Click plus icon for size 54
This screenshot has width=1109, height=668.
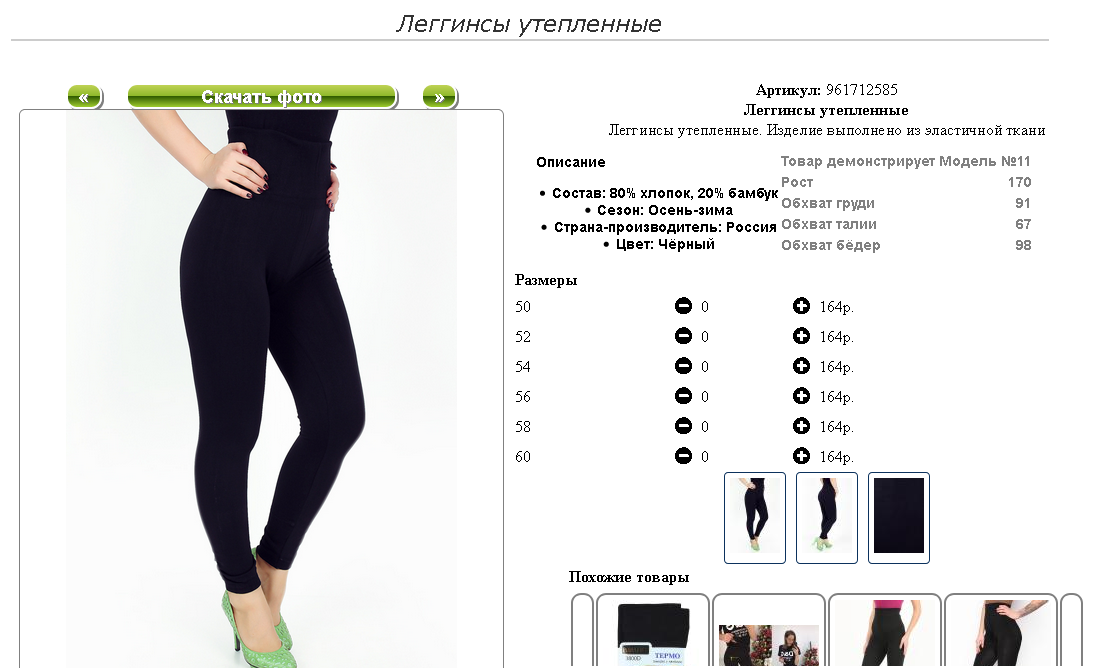[x=801, y=366]
